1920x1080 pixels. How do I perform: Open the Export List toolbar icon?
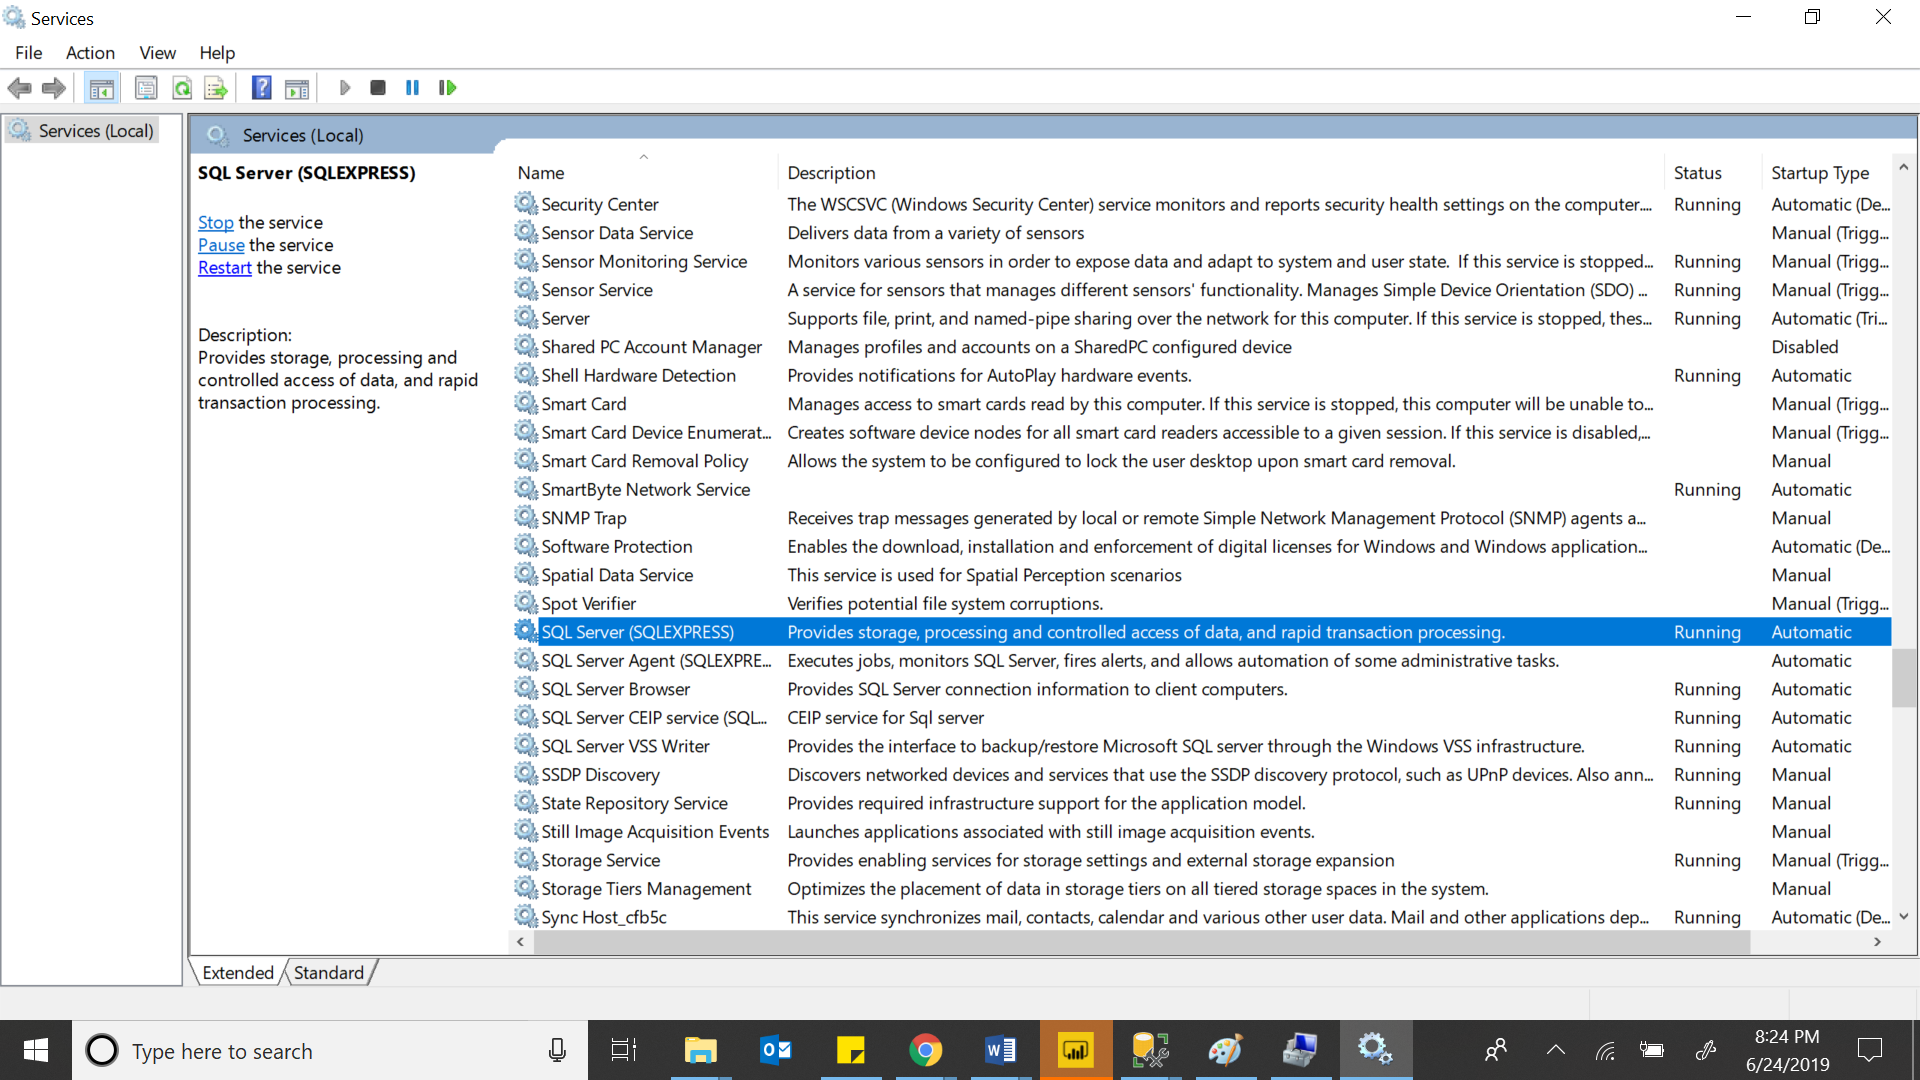pyautogui.click(x=216, y=88)
